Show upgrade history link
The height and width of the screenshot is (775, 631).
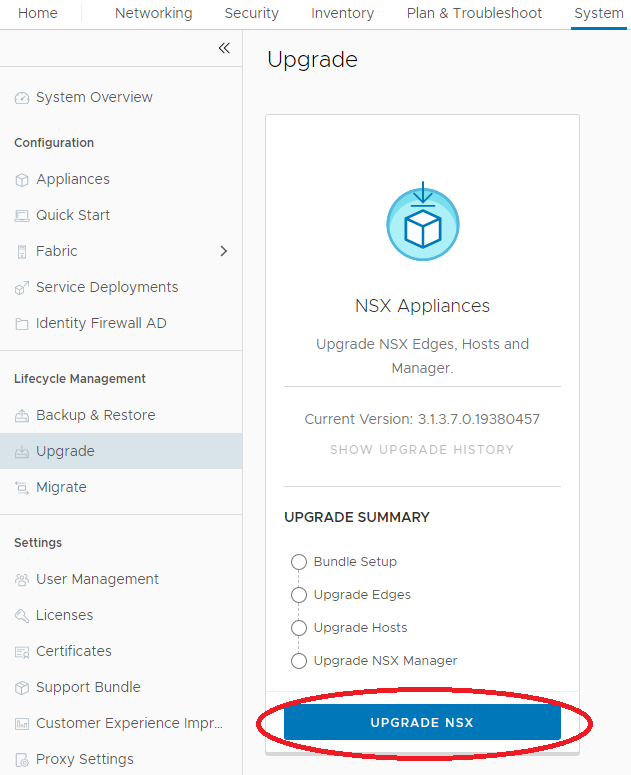pos(422,450)
